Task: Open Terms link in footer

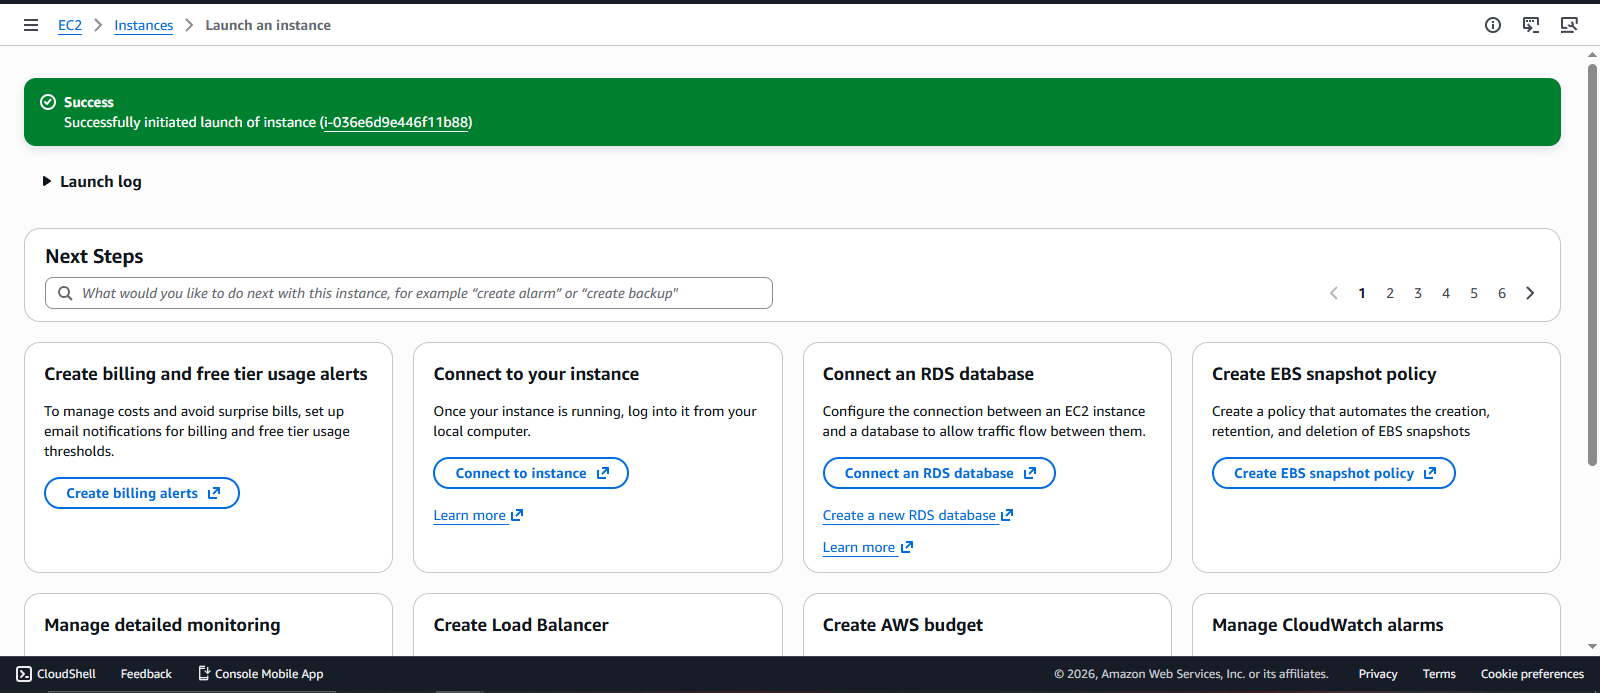Action: pyautogui.click(x=1439, y=674)
